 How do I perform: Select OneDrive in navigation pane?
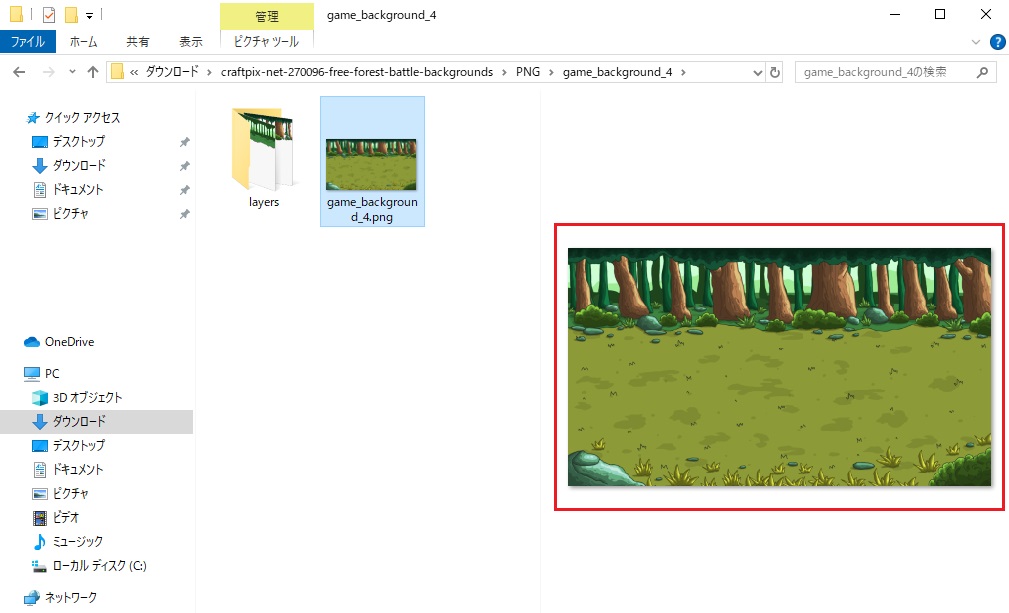click(x=59, y=342)
